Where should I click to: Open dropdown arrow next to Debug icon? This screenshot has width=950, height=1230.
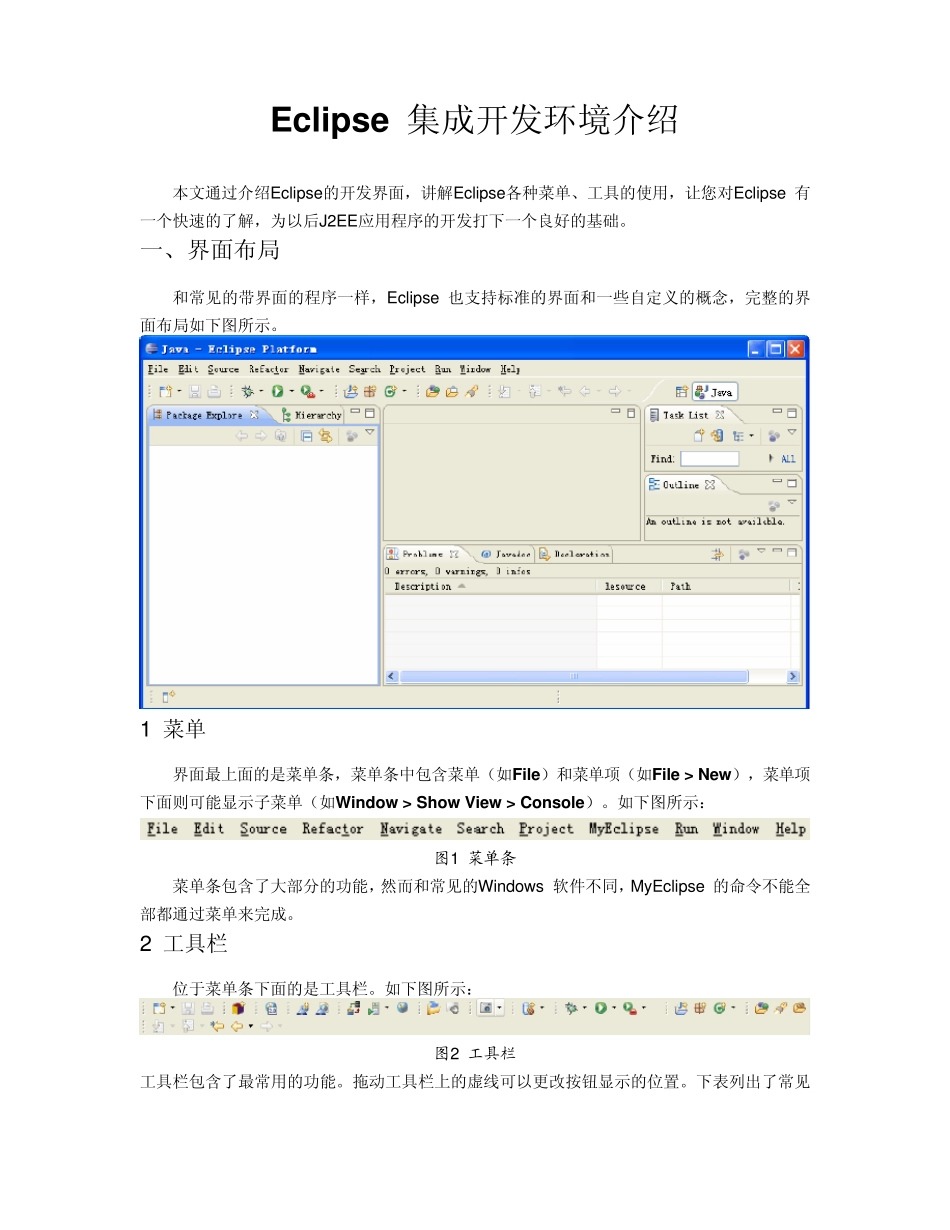pos(261,392)
